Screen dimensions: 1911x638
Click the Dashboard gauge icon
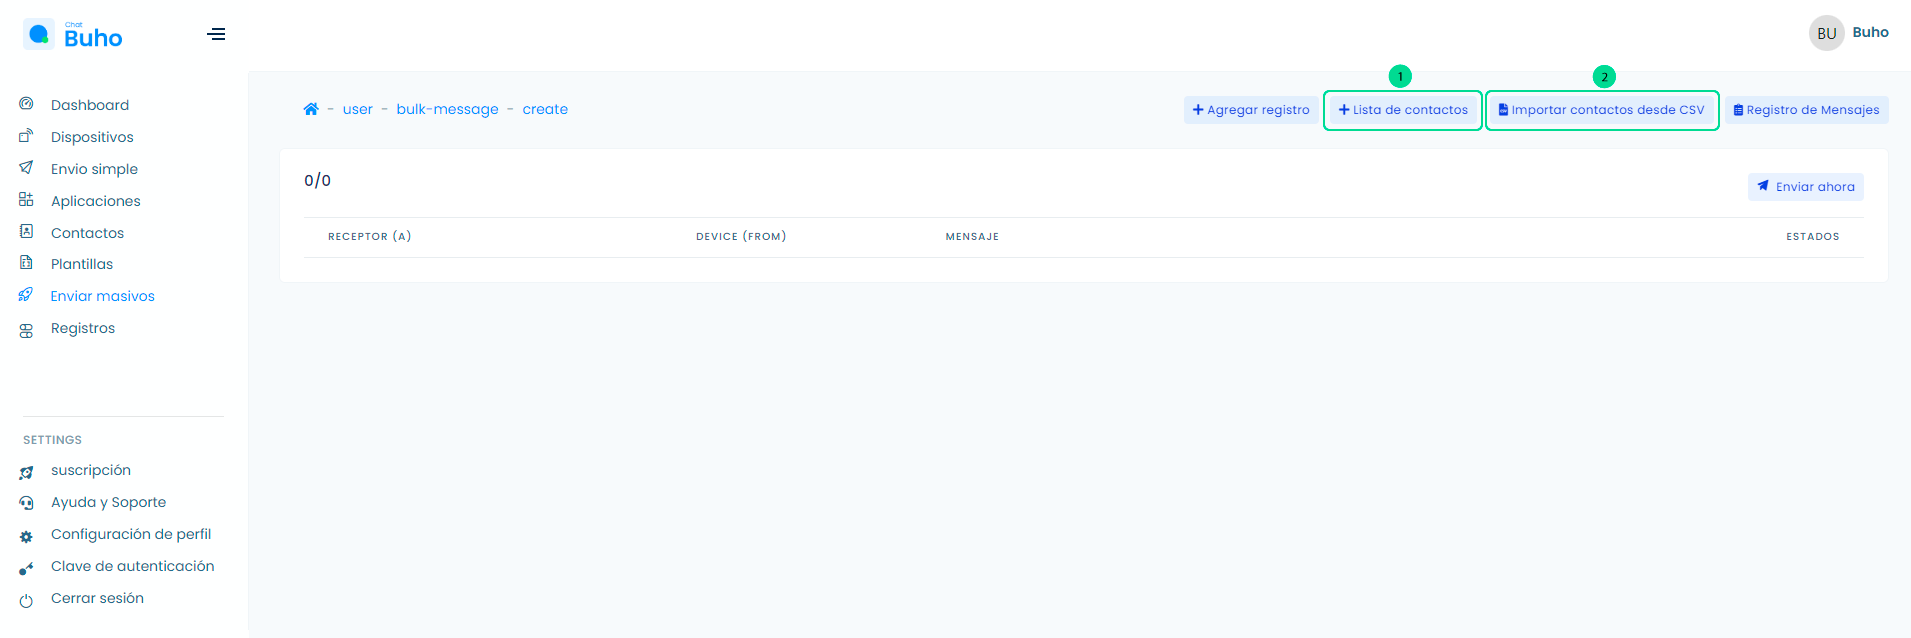coord(27,104)
